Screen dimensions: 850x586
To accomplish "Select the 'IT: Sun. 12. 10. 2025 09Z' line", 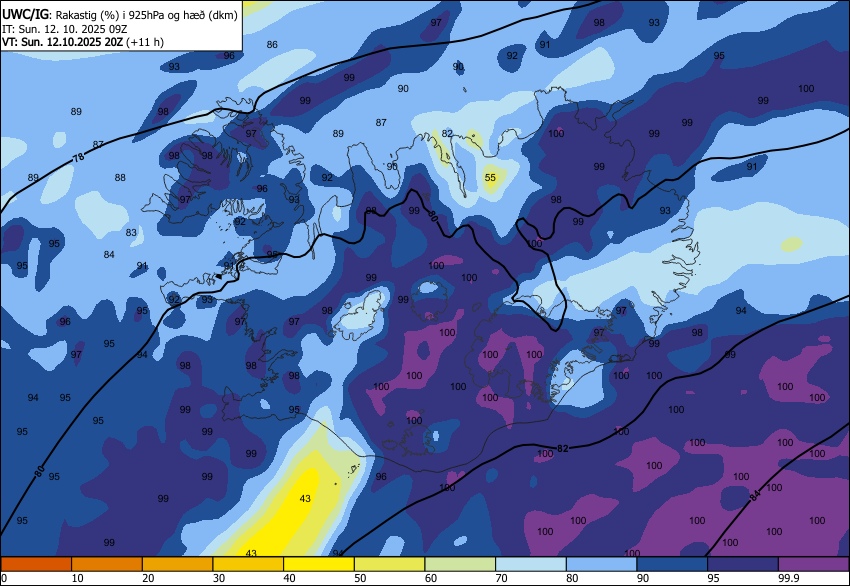I will pyautogui.click(x=64, y=29).
